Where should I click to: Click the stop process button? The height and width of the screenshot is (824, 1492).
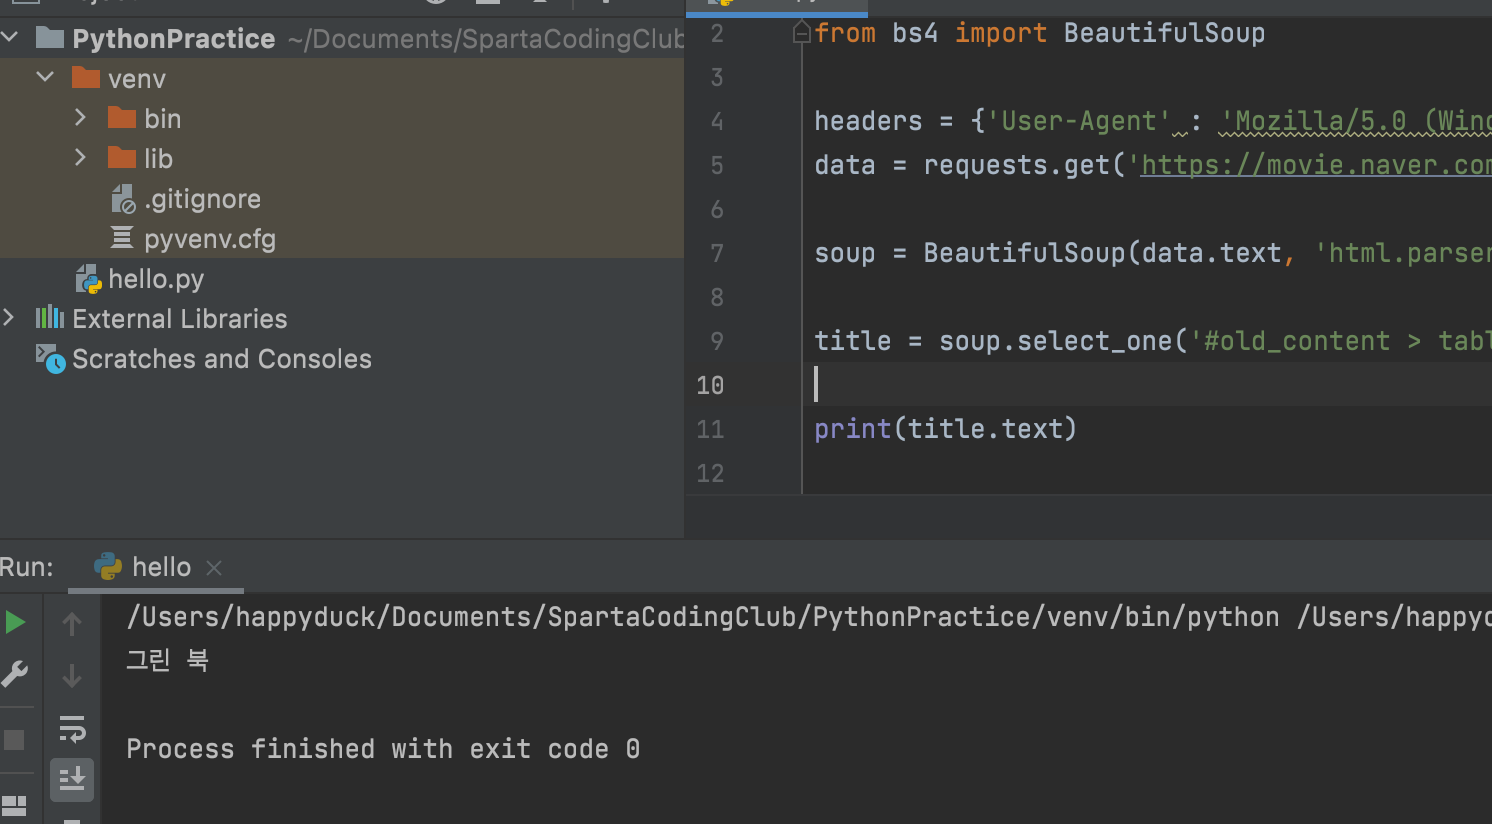click(14, 740)
